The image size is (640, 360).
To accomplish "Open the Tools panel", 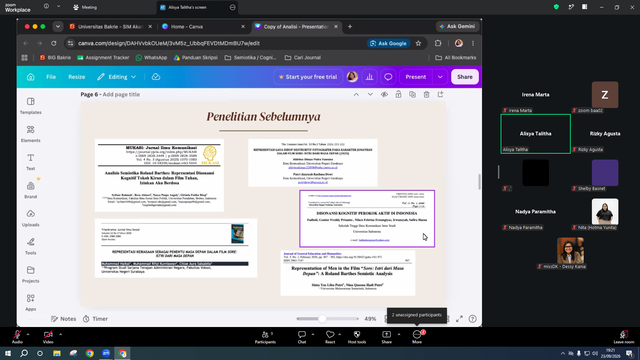I will tap(31, 246).
